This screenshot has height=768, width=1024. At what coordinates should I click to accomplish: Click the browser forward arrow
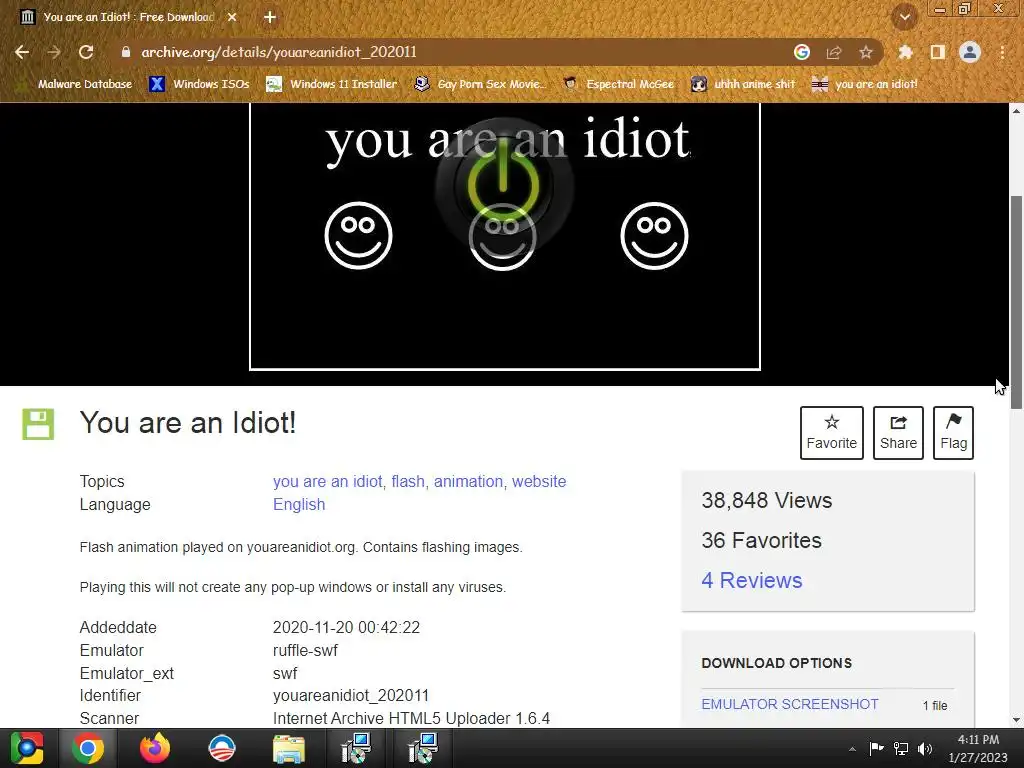[x=54, y=52]
